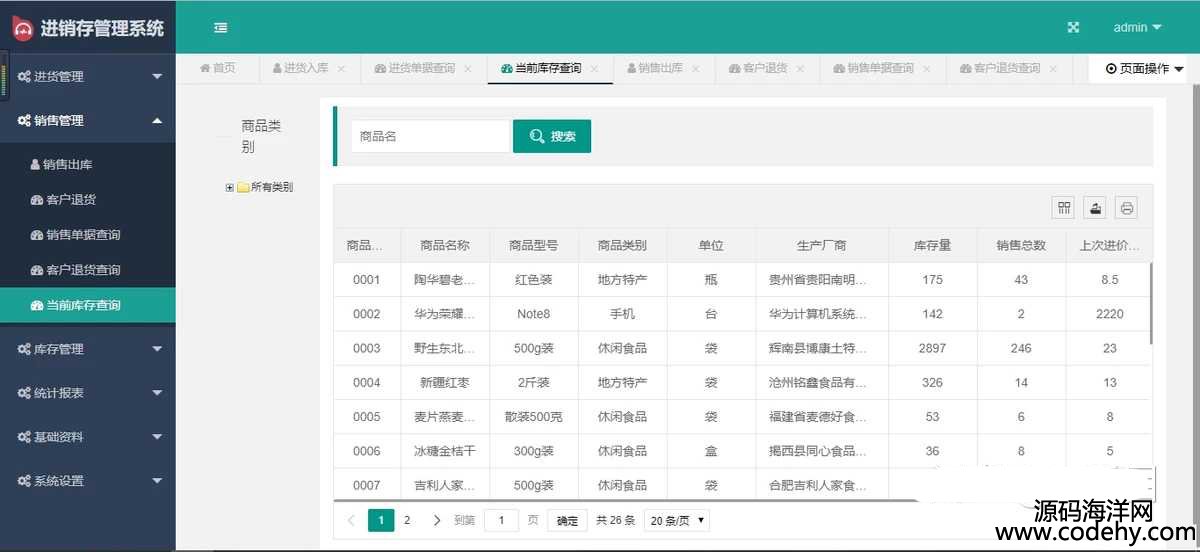Click the 库存量 column header
1200x552 pixels.
(932, 245)
